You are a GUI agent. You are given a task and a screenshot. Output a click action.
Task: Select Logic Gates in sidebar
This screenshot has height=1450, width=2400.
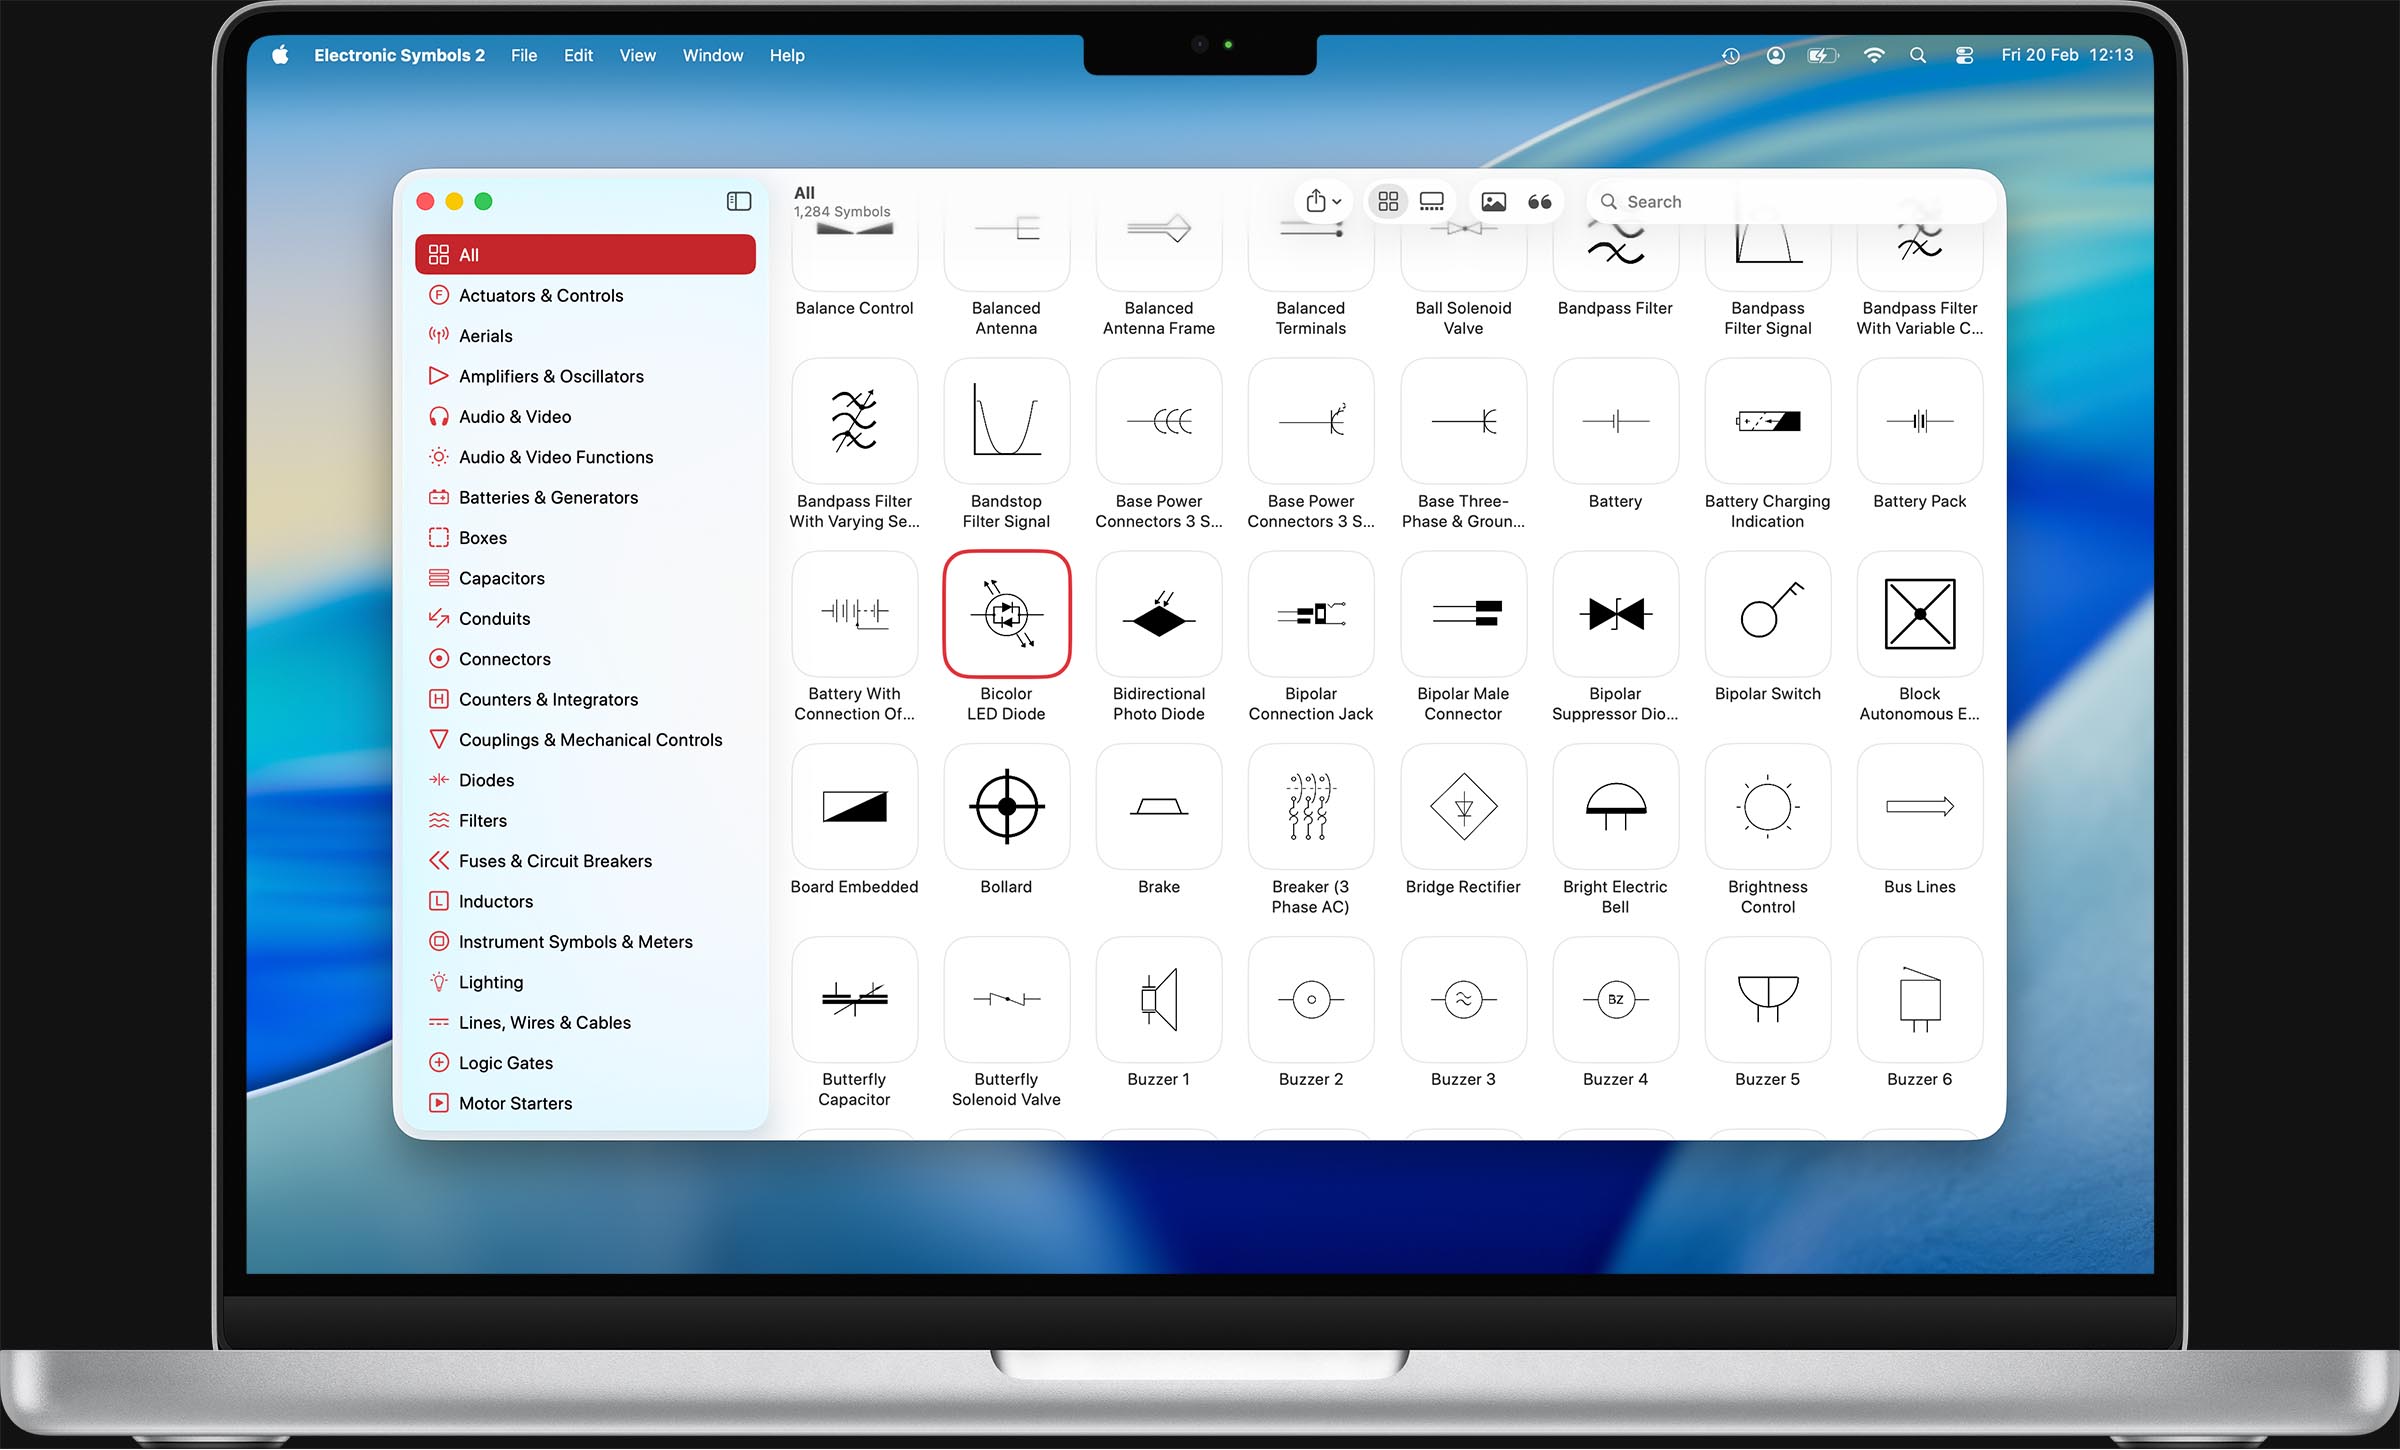[x=505, y=1063]
